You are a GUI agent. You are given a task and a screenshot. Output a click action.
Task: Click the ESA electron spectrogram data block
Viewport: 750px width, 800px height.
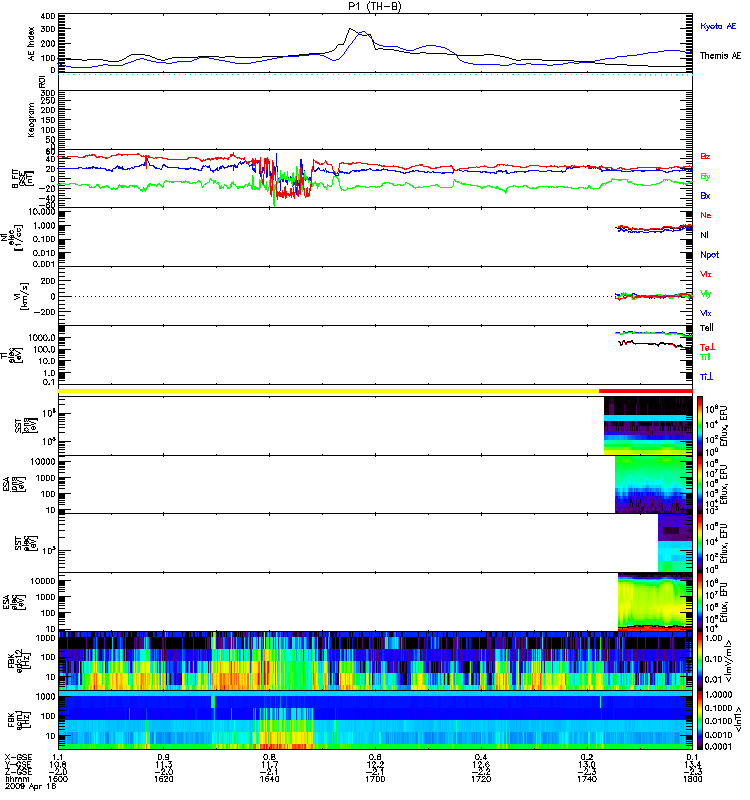[655, 602]
